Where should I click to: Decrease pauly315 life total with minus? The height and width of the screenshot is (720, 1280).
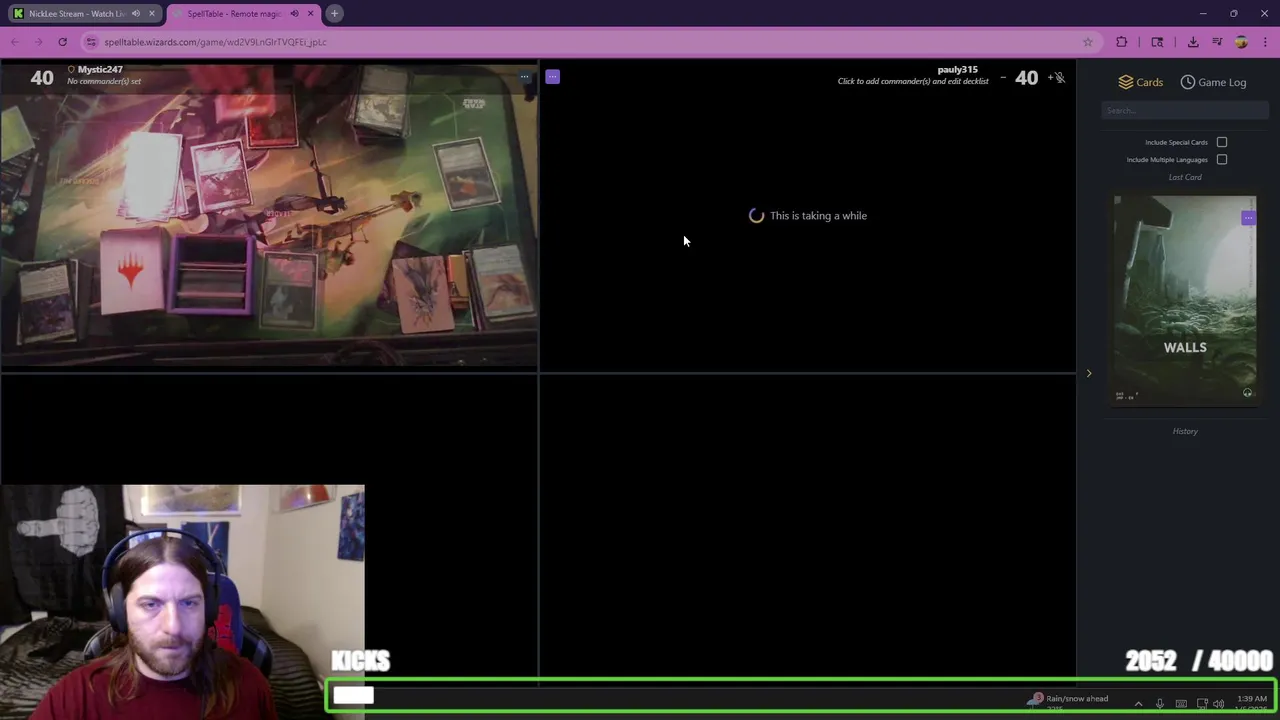pyautogui.click(x=1003, y=77)
